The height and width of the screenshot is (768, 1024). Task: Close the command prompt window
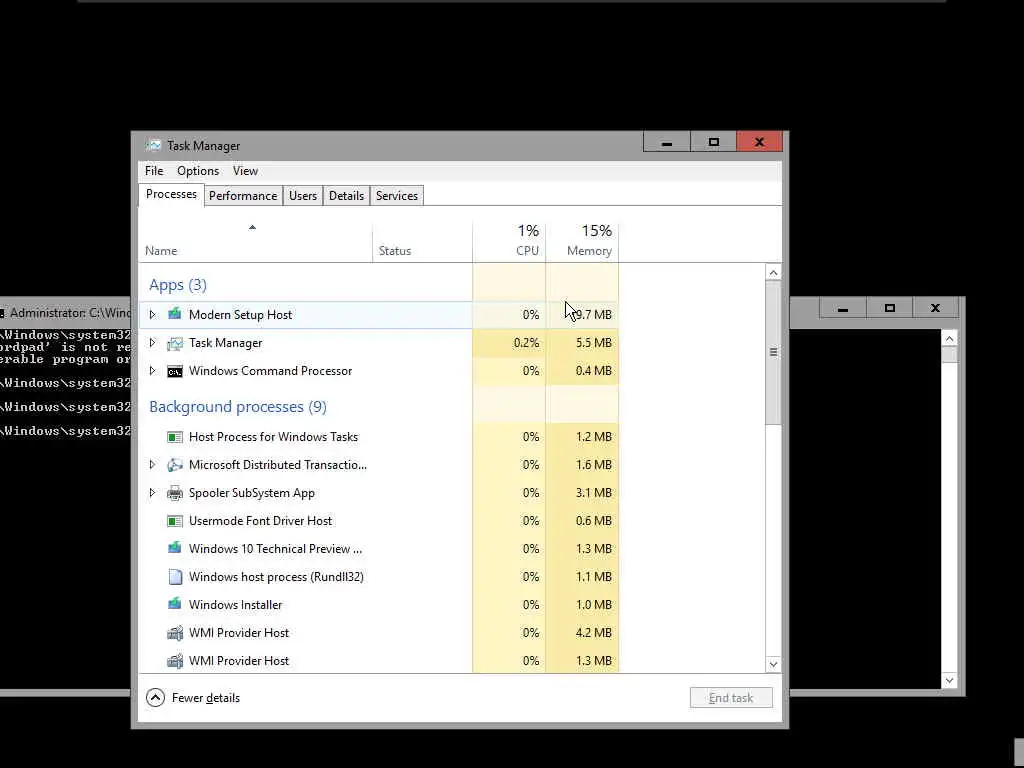(x=935, y=308)
